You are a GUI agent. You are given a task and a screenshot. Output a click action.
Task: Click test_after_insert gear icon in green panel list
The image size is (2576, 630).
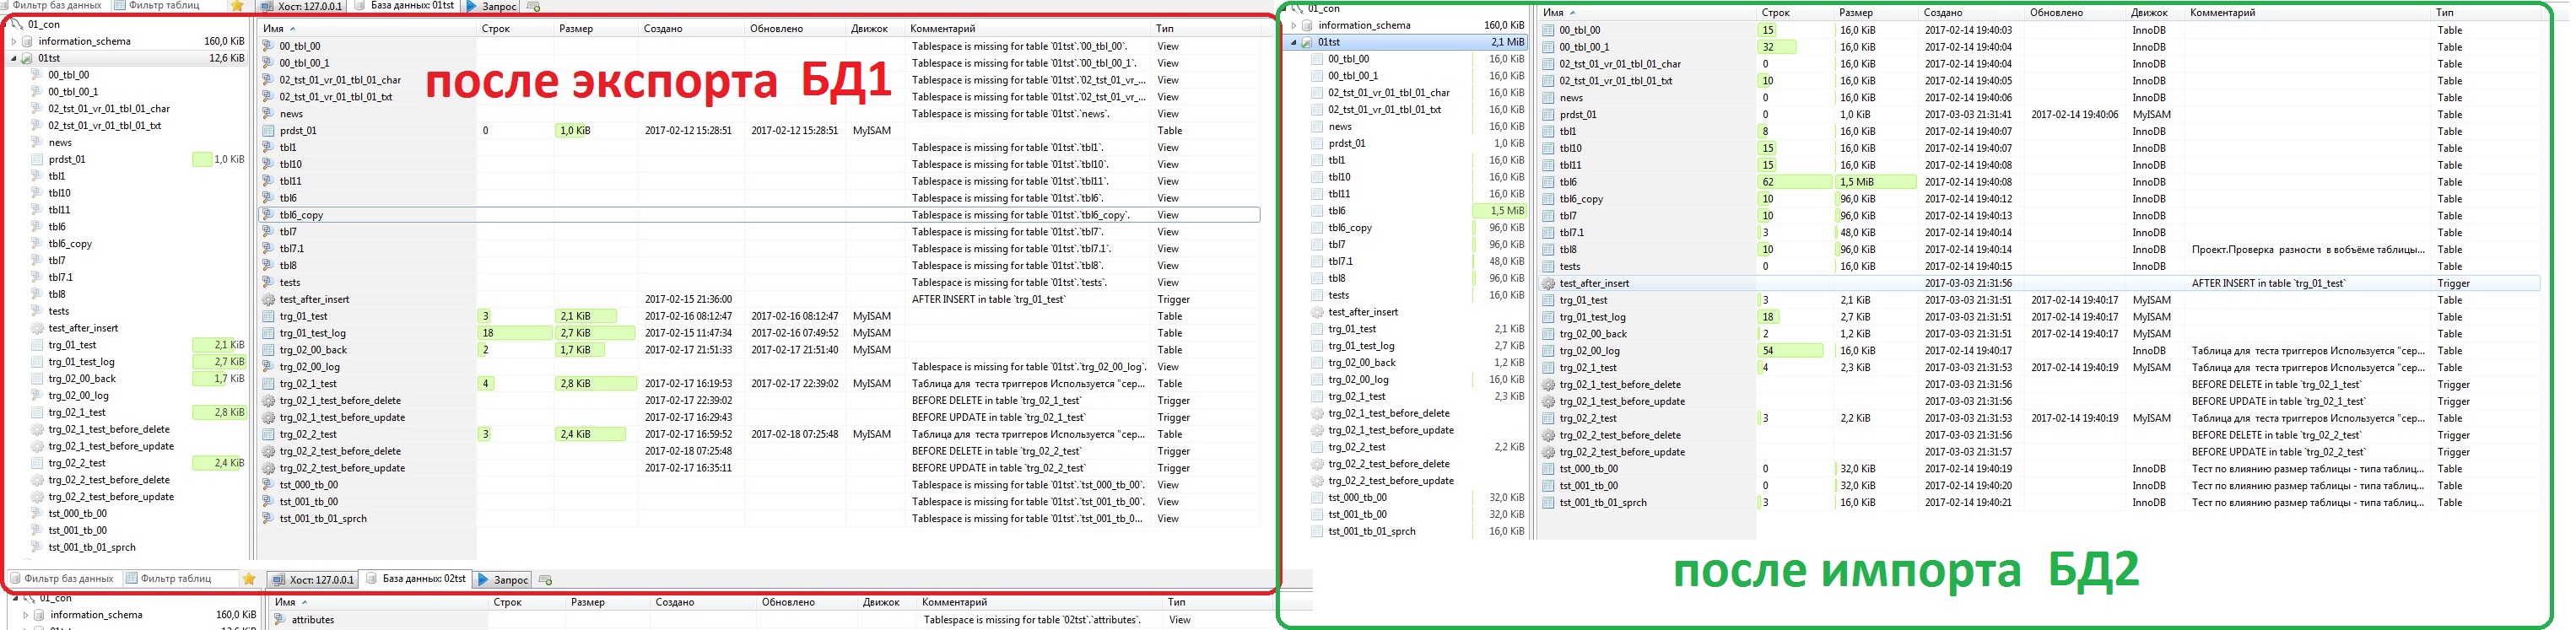point(1548,284)
